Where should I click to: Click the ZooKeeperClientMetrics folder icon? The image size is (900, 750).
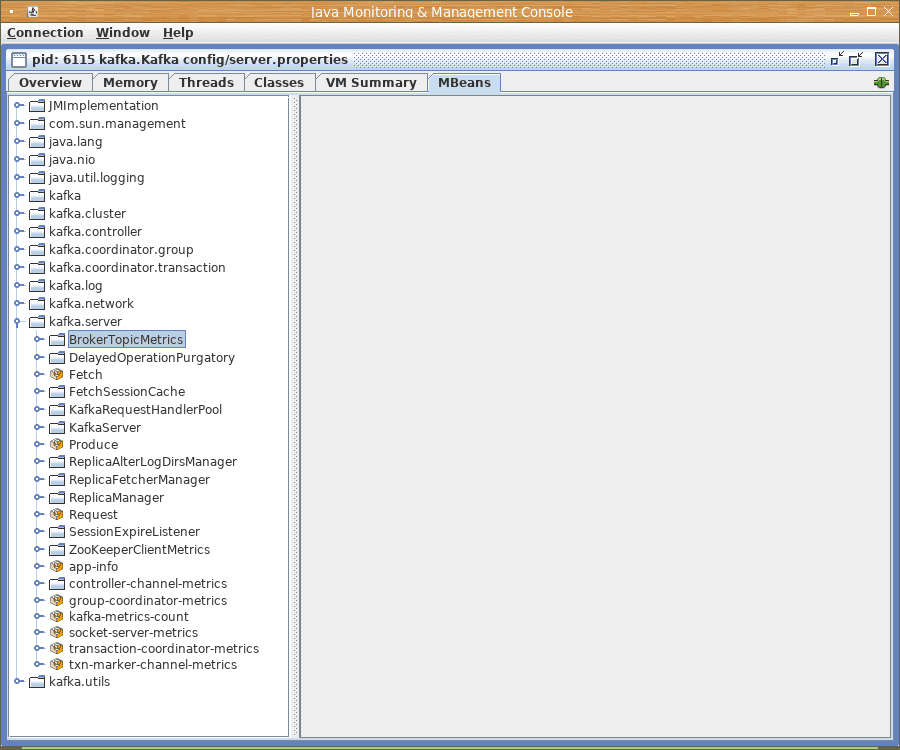click(57, 550)
